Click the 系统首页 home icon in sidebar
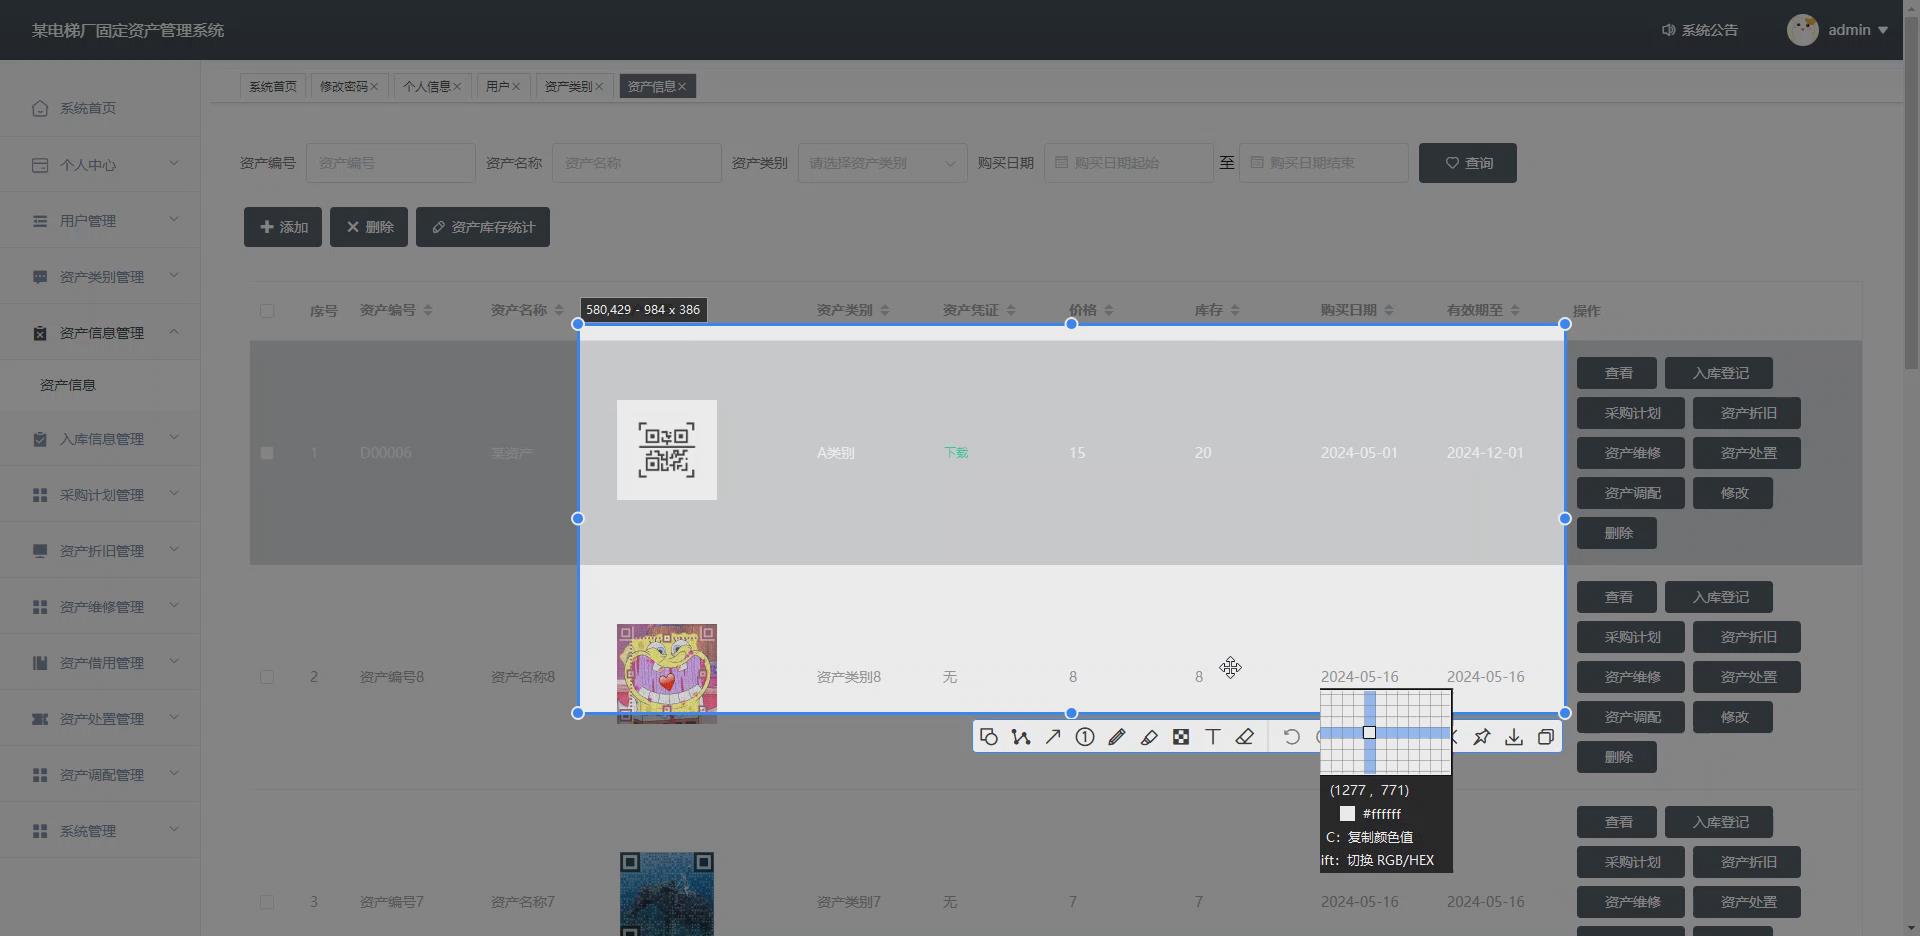This screenshot has width=1920, height=936. pyautogui.click(x=40, y=108)
